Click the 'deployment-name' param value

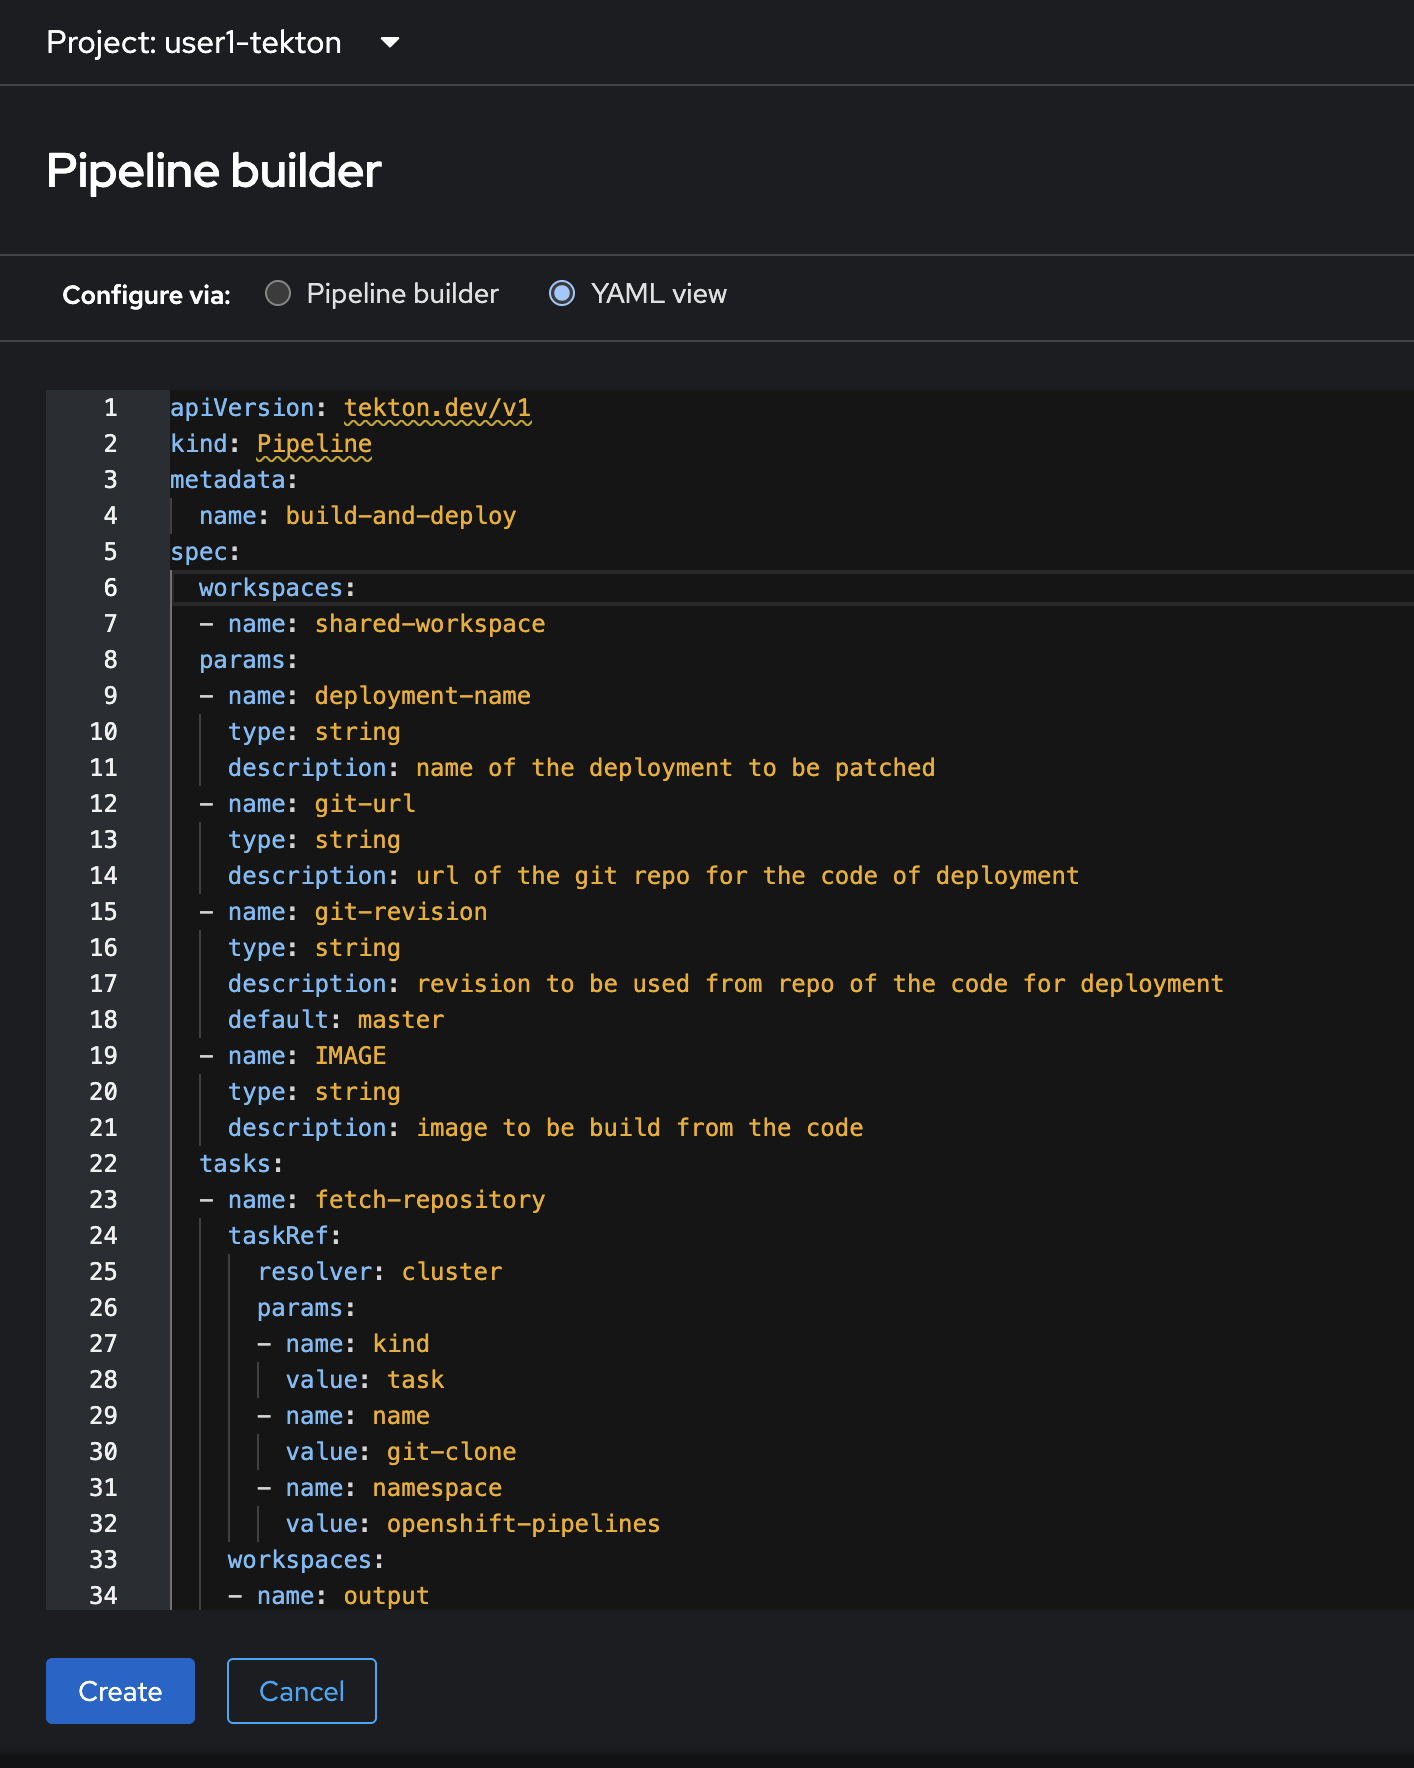point(423,696)
